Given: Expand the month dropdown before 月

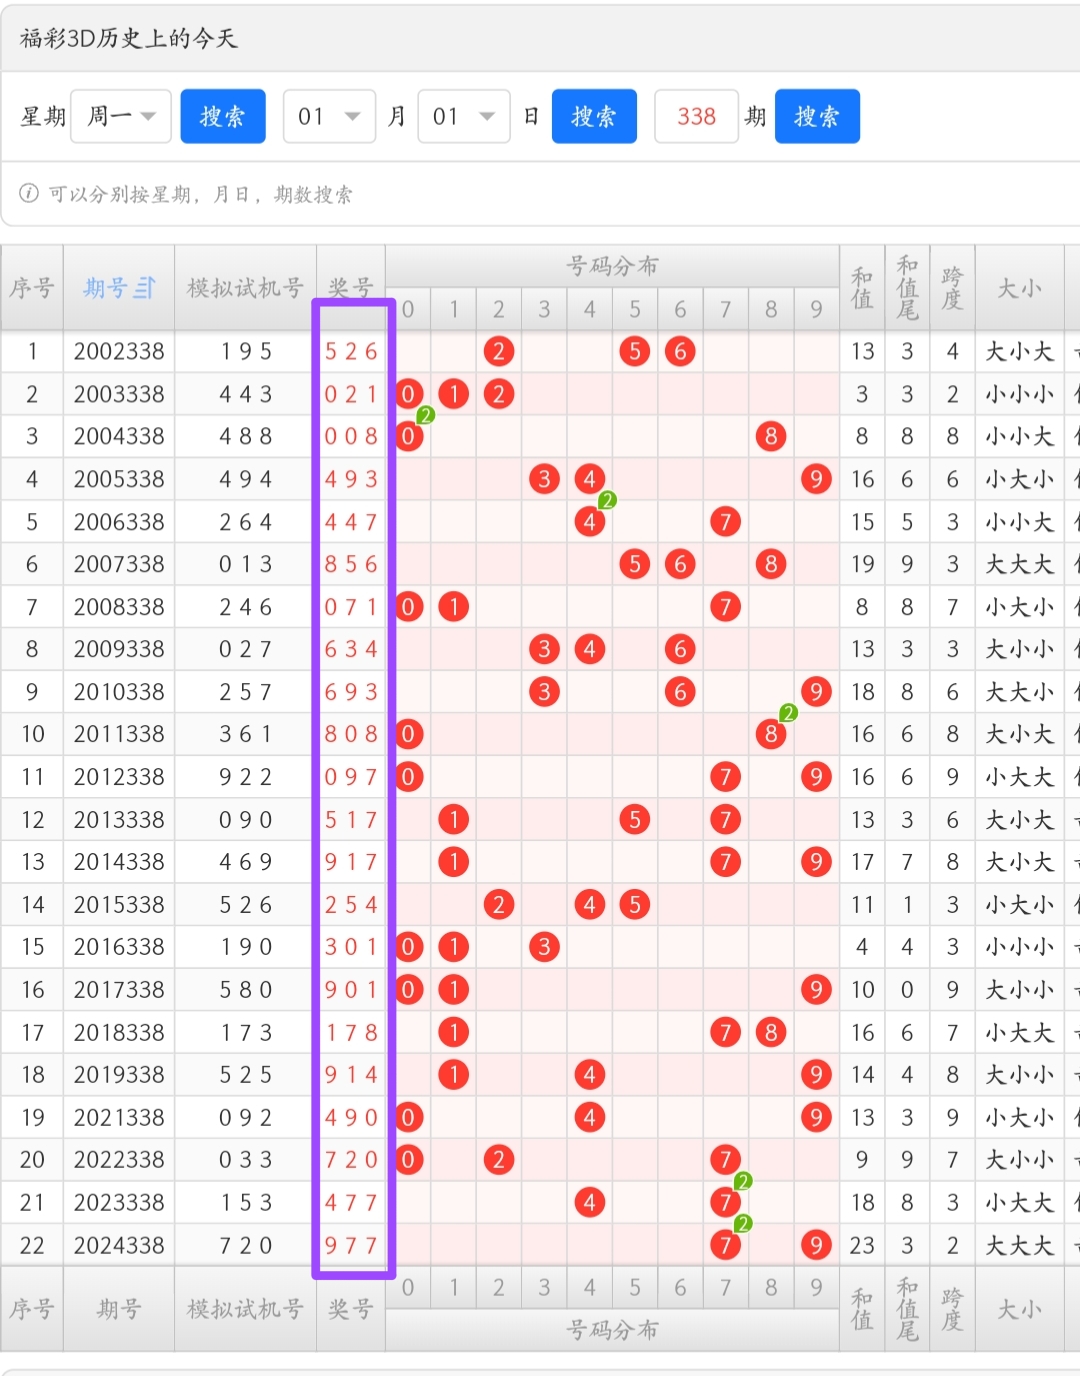Looking at the screenshot, I should click(x=329, y=117).
